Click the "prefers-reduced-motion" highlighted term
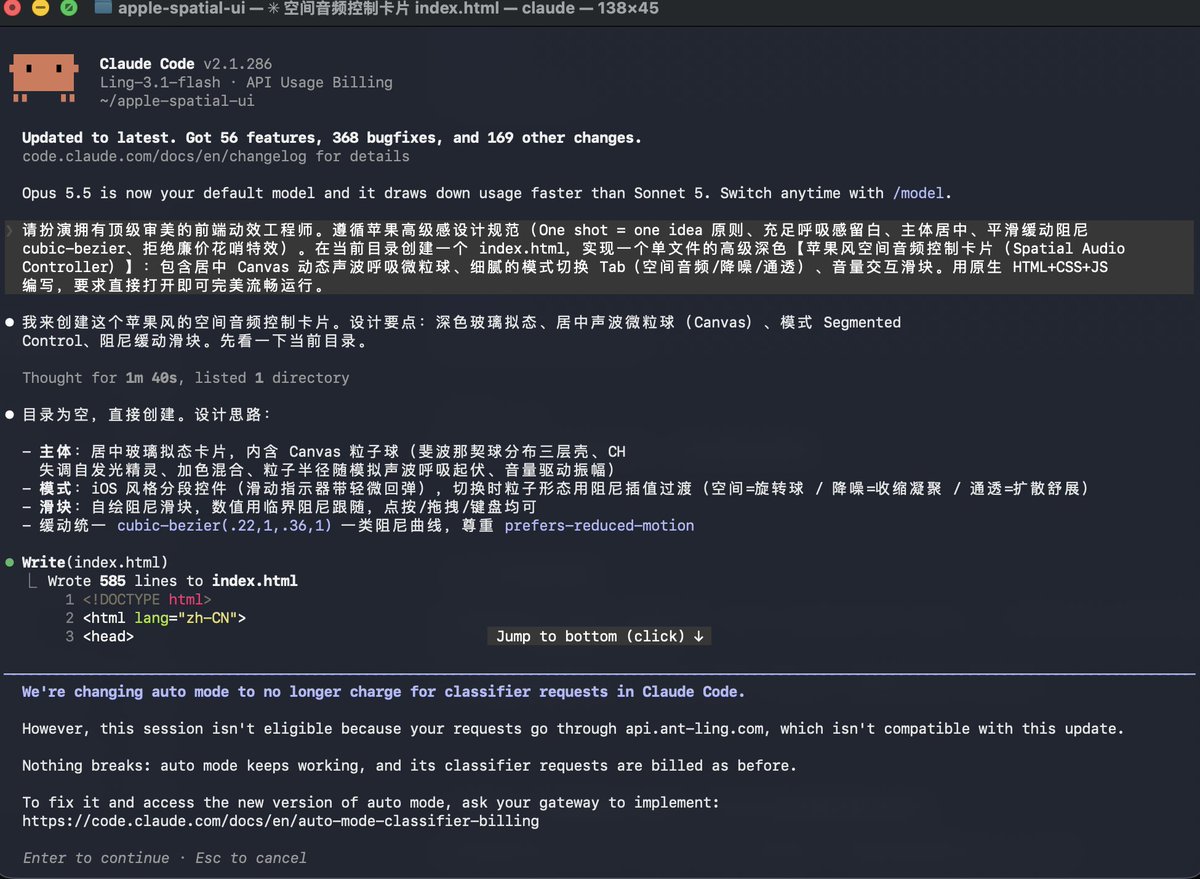Screen dimensions: 1200x879 tap(599, 525)
